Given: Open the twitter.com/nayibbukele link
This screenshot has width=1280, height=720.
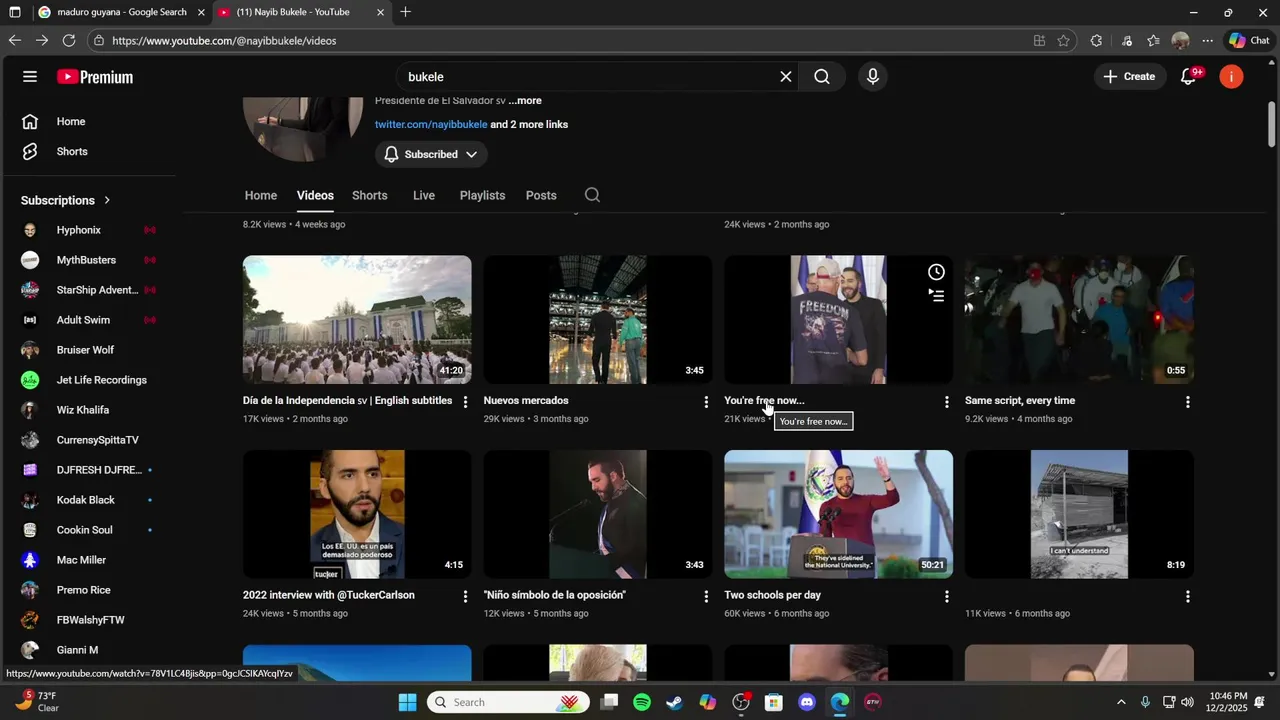Looking at the screenshot, I should tap(431, 124).
